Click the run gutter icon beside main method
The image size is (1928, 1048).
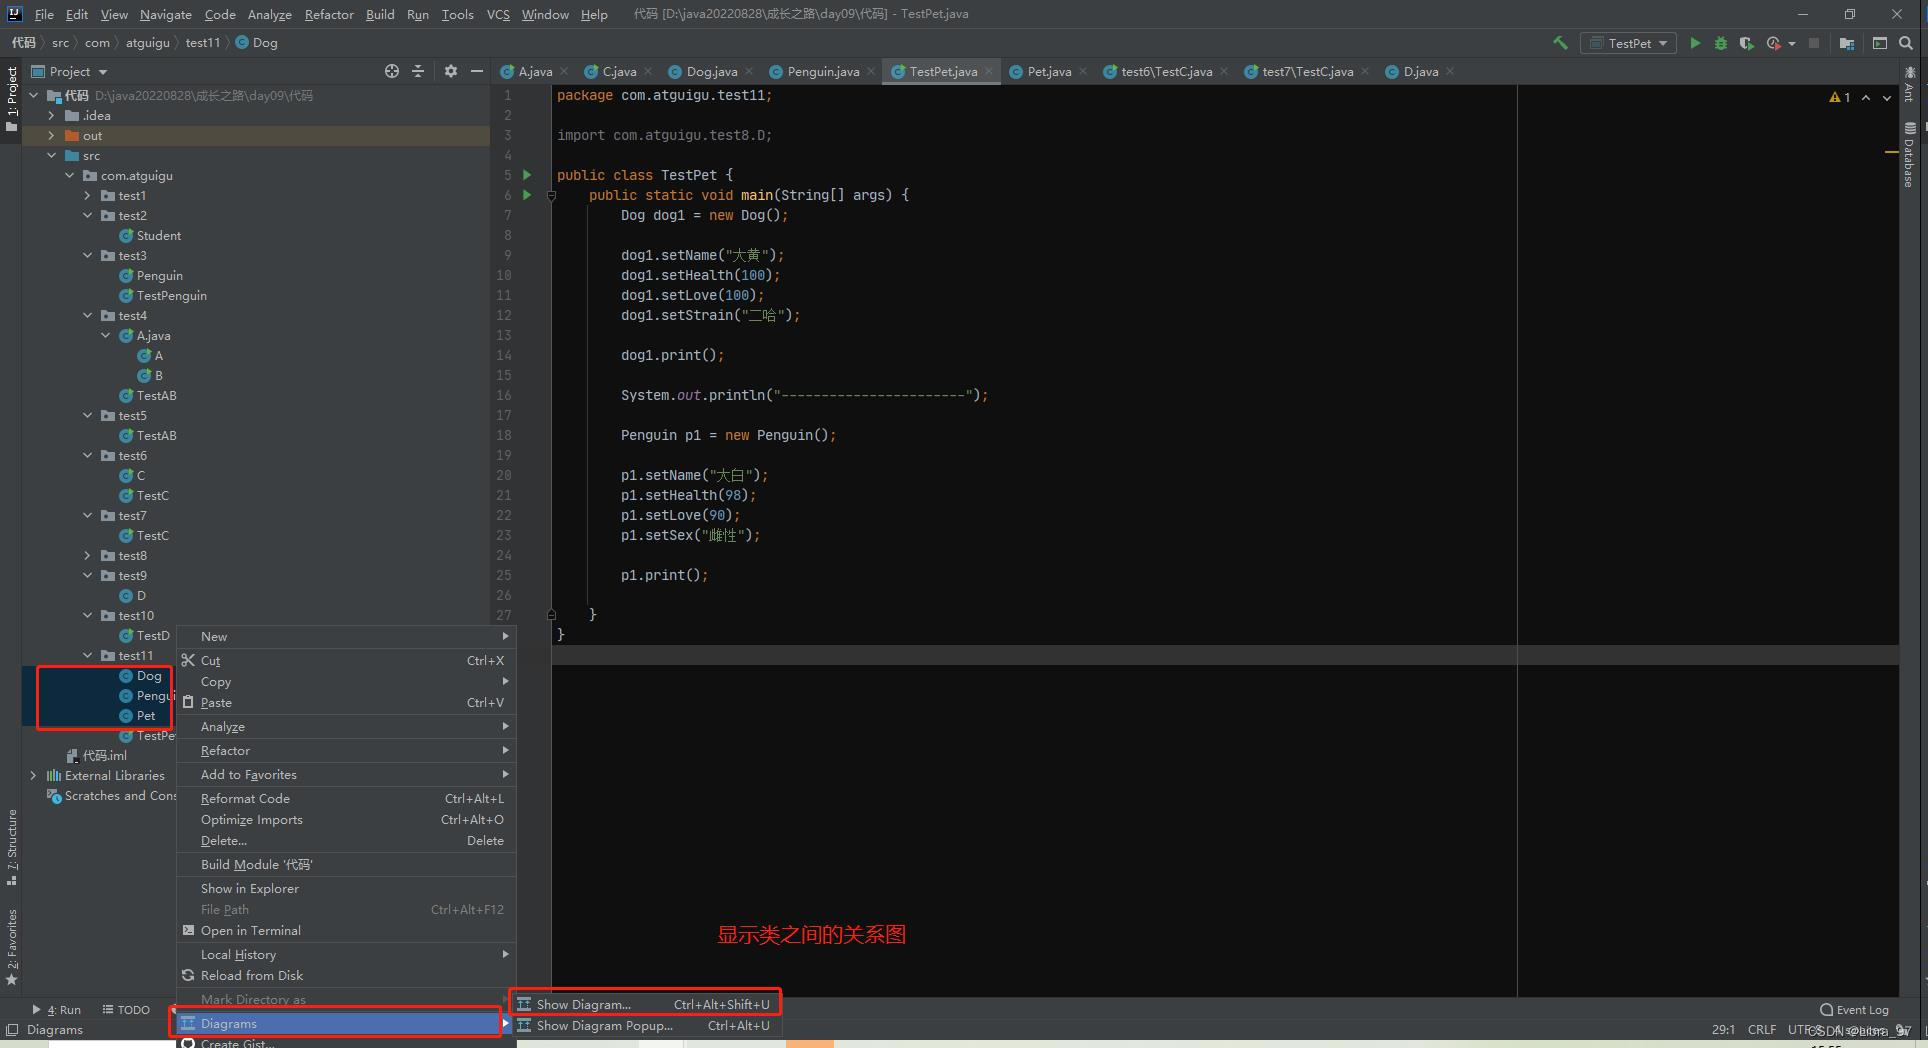(x=527, y=195)
